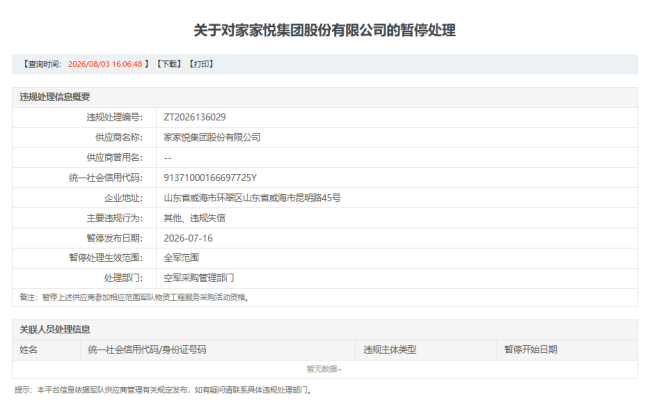Click the 关联人员处理信息 section header
This screenshot has height=410, width=650.
tap(55, 330)
